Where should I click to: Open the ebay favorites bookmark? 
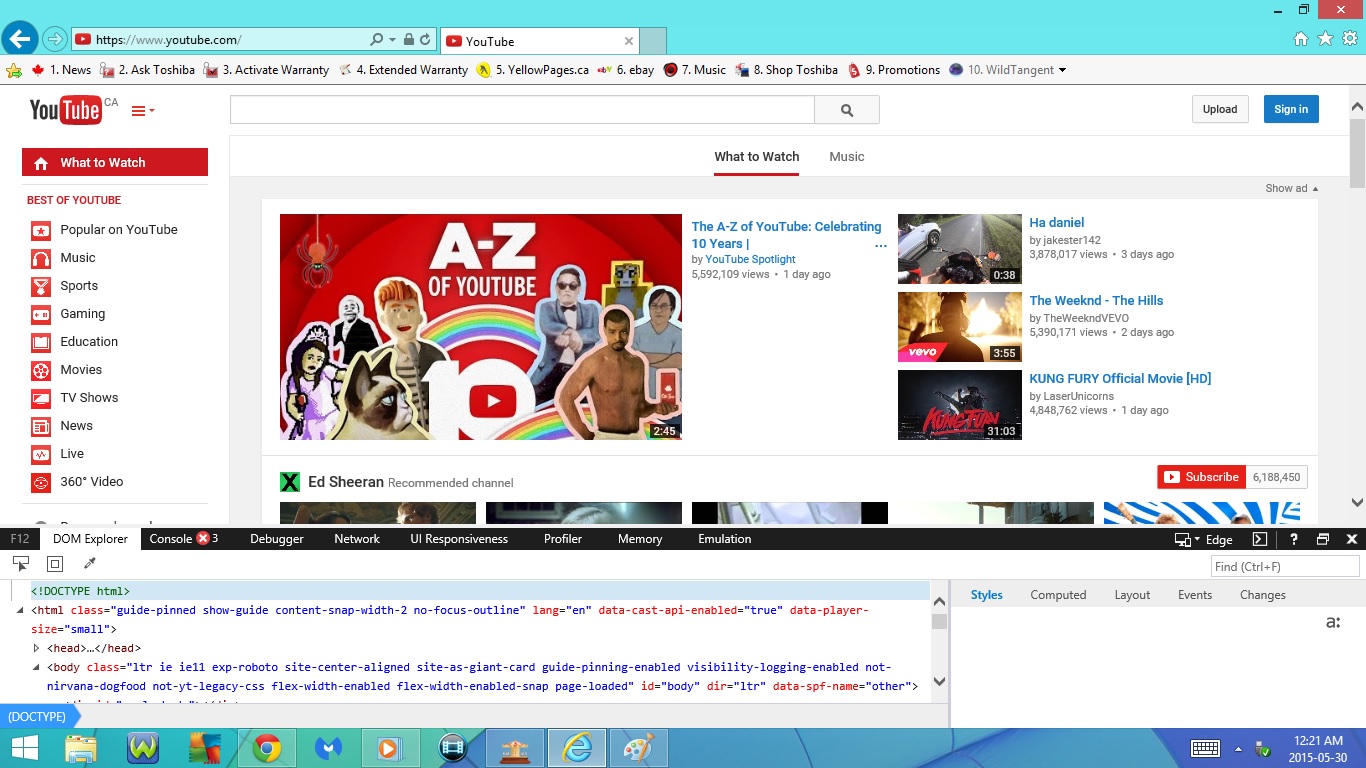coord(626,70)
